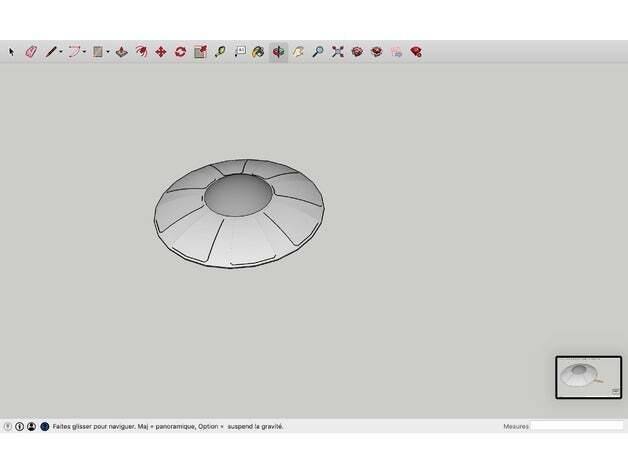Viewport: 628px width, 472px height.
Task: Click the Mesures value input field
Action: [576, 426]
